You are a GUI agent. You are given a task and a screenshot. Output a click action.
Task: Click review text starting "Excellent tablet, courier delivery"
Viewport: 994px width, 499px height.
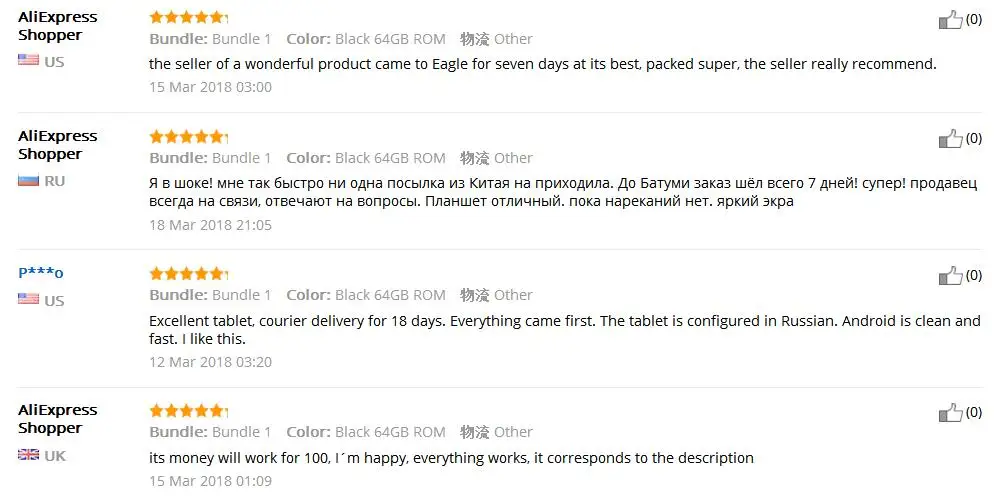[565, 330]
